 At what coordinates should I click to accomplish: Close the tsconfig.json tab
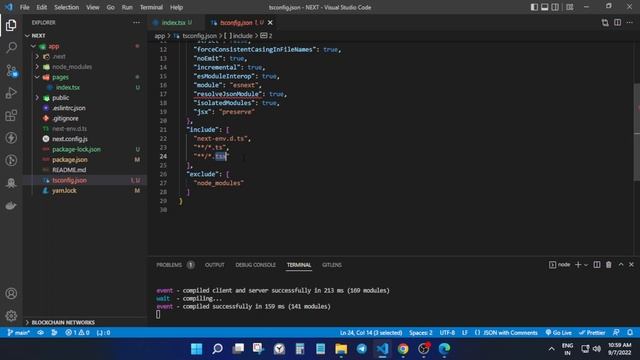coord(270,22)
